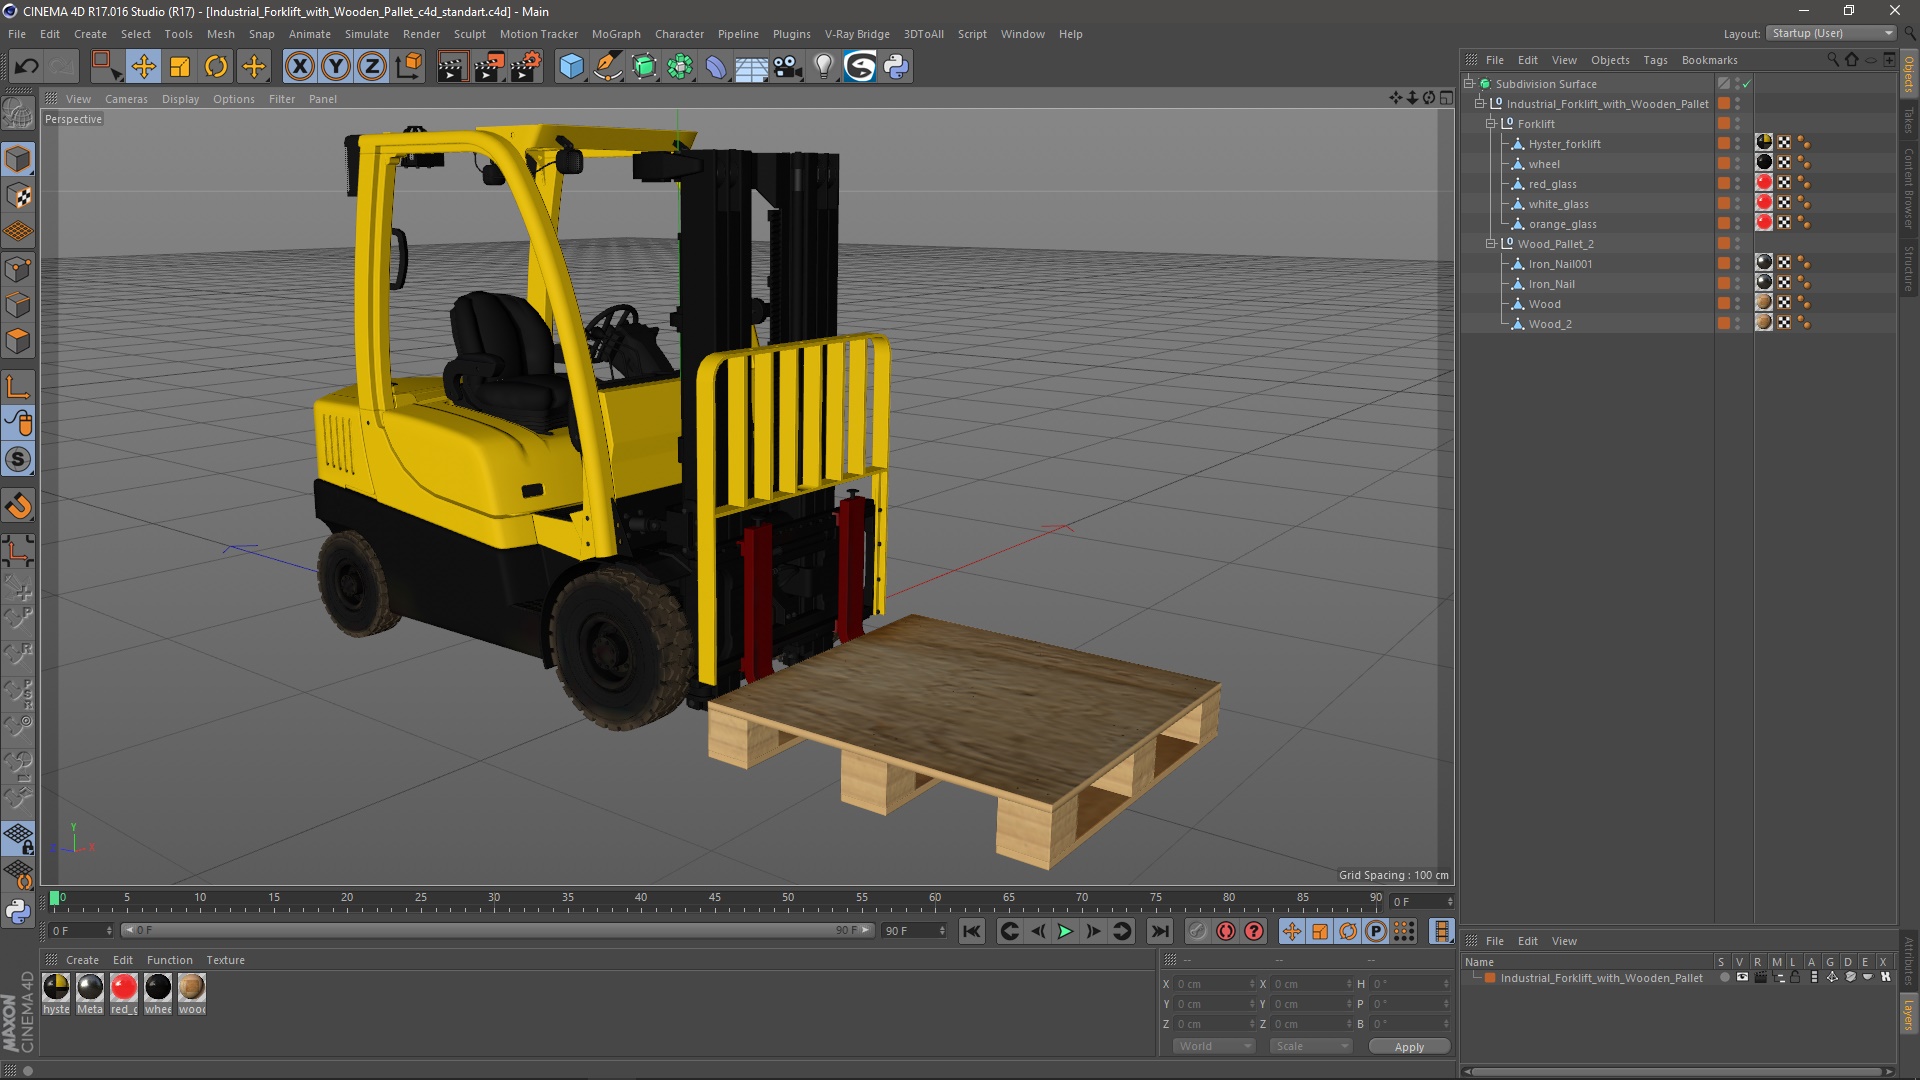This screenshot has height=1080, width=1920.
Task: Open Edit Render Settings icon
Action: [526, 67]
